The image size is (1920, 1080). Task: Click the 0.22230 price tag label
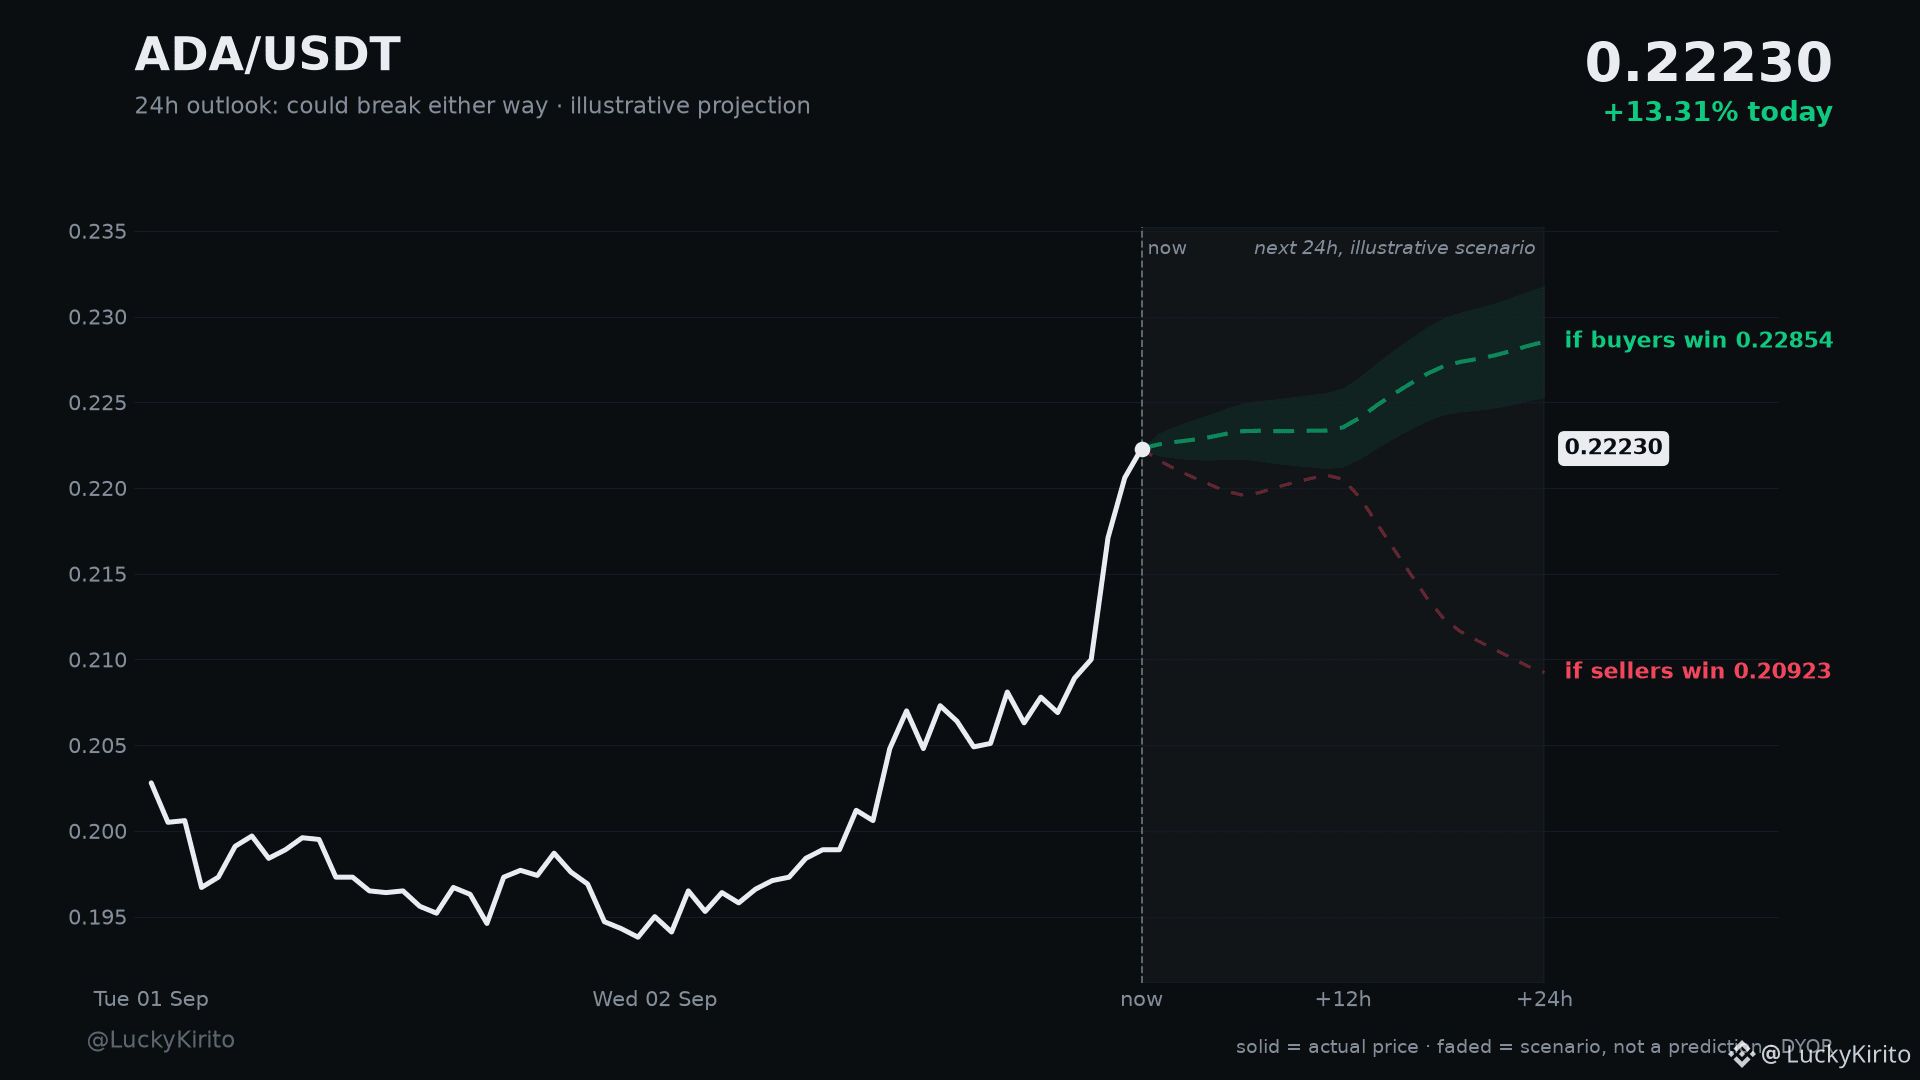[1613, 448]
